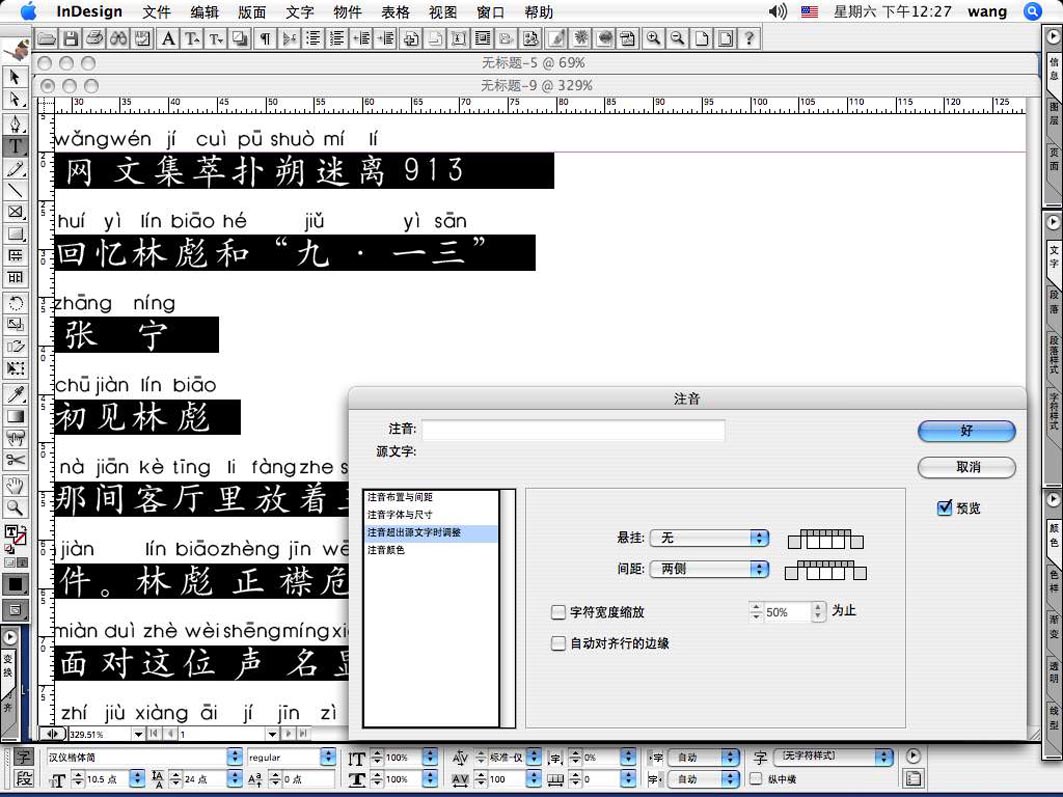Pick the Scissors tool
Screen dimensions: 1063x797
15,460
